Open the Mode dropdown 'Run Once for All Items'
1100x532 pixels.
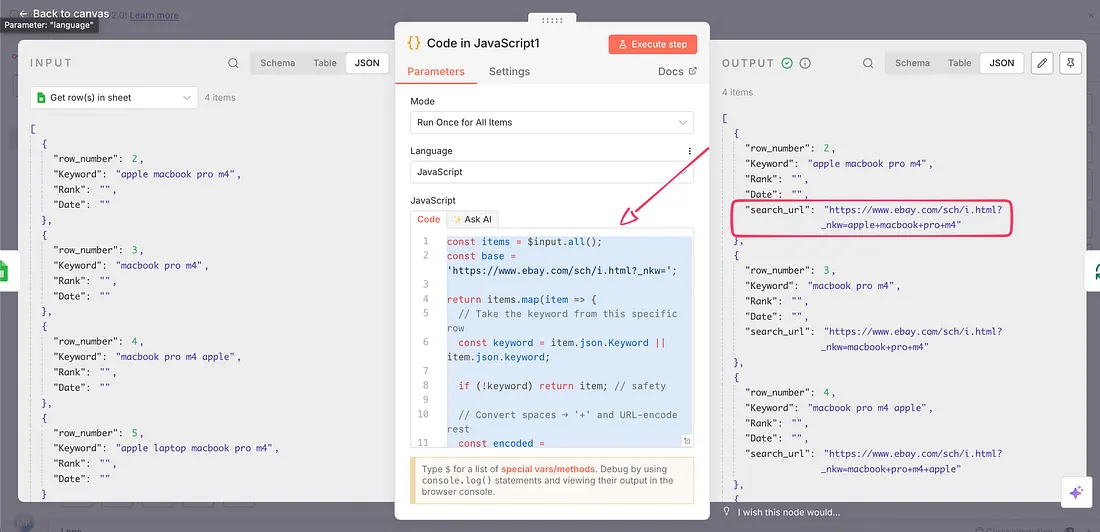pyautogui.click(x=551, y=122)
